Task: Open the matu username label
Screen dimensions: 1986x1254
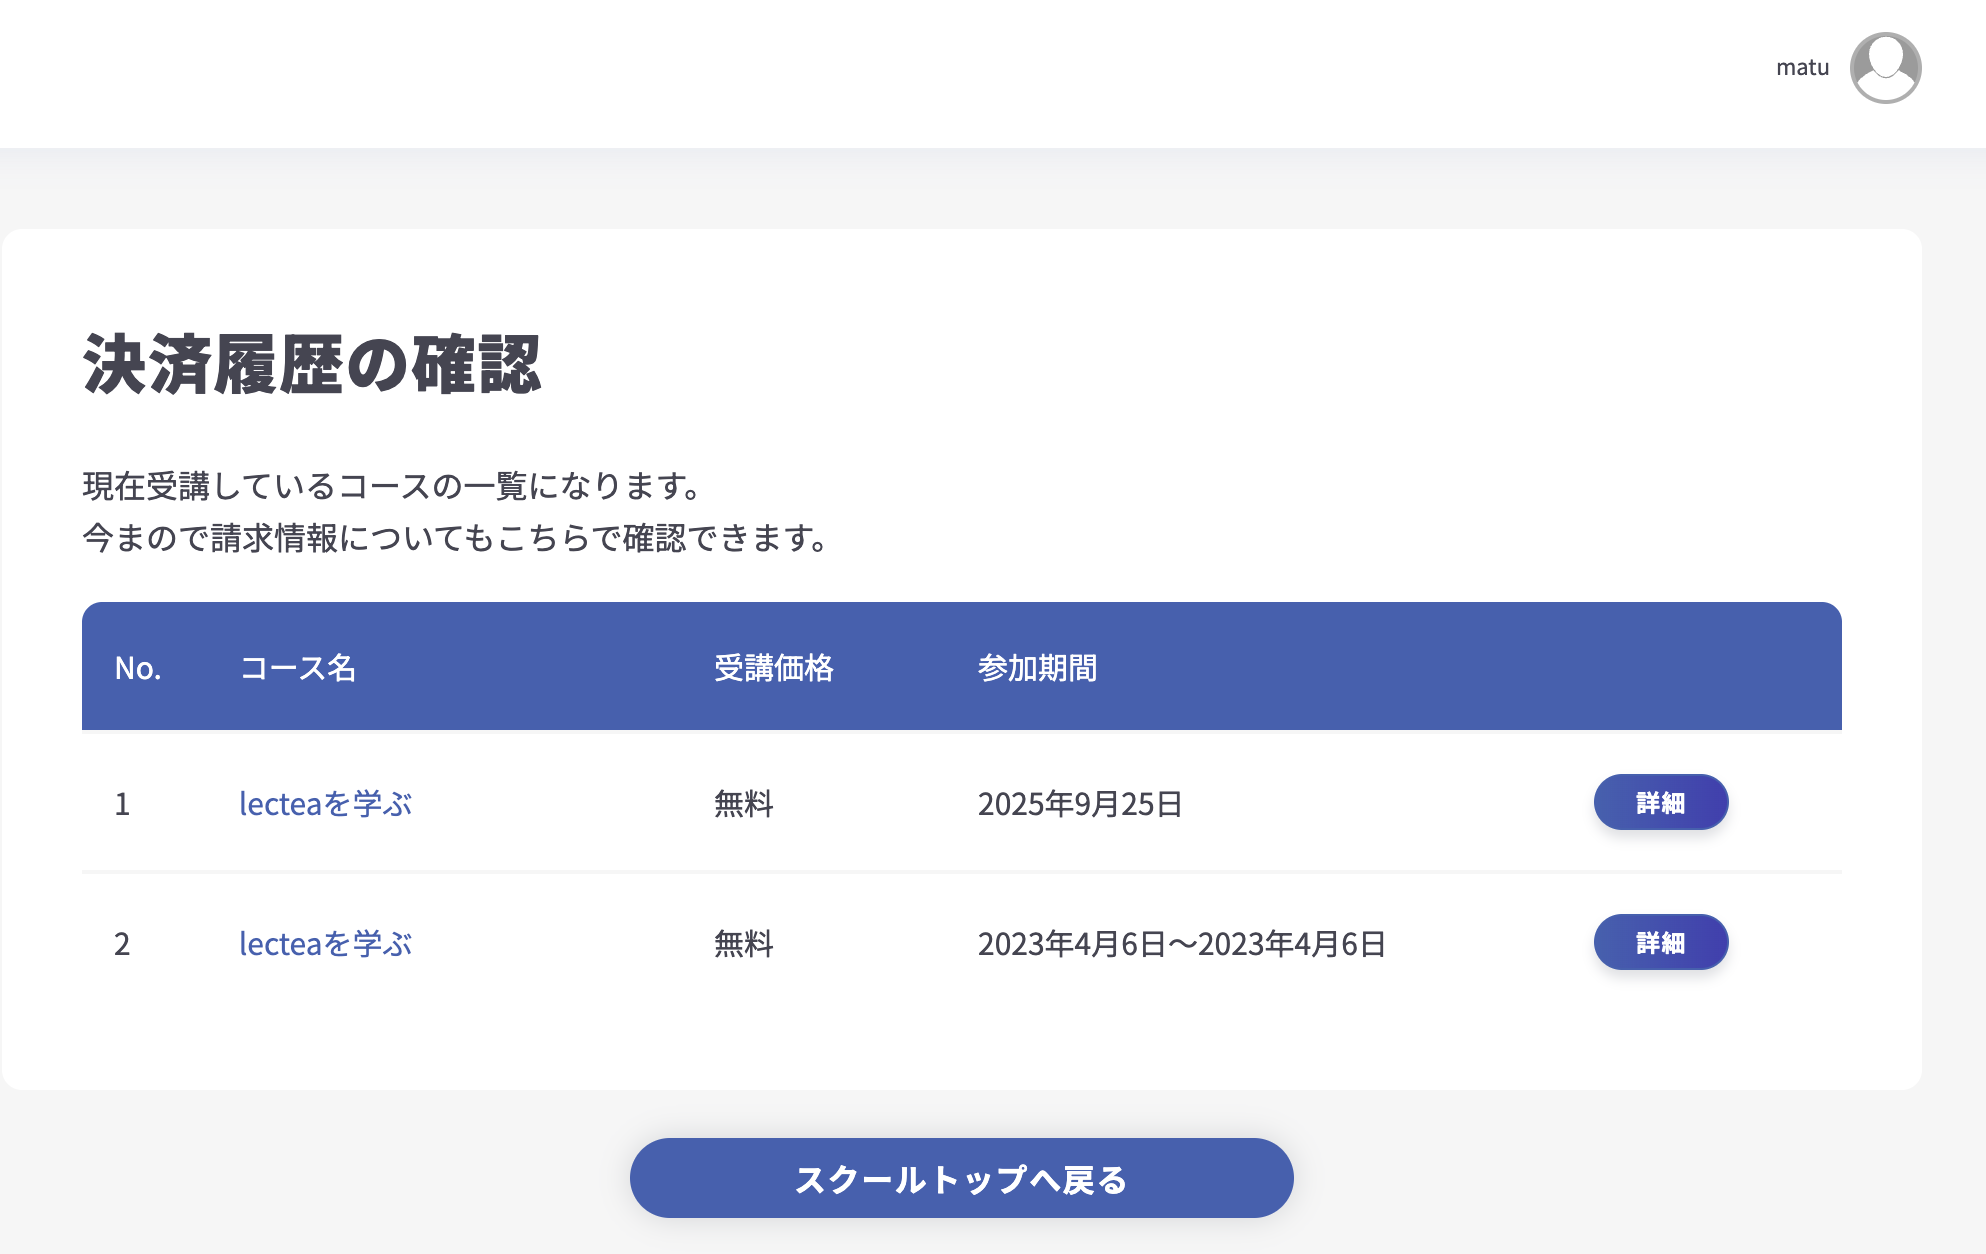Action: click(x=1801, y=66)
